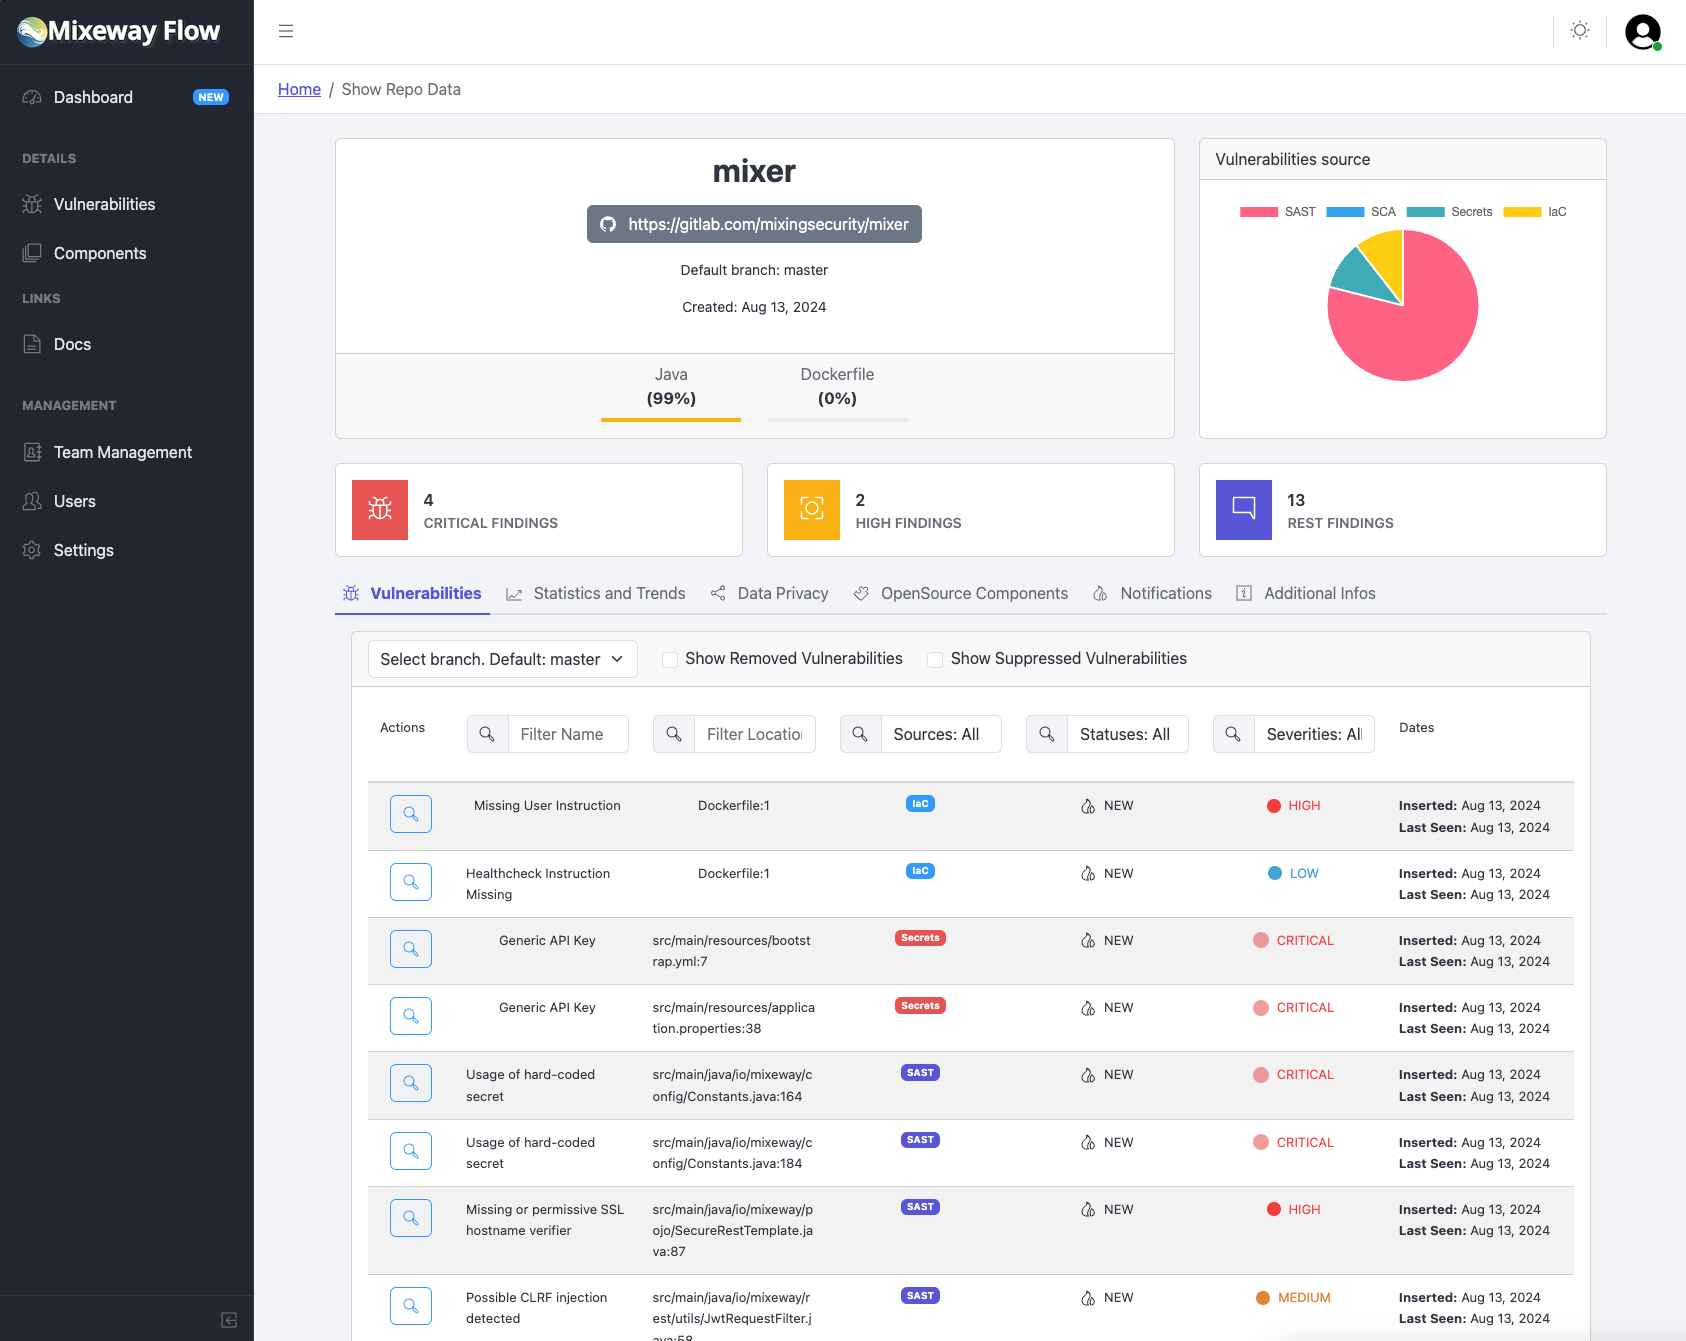
Task: View the permissive SSL hostname verifier finding
Action: coord(411,1218)
